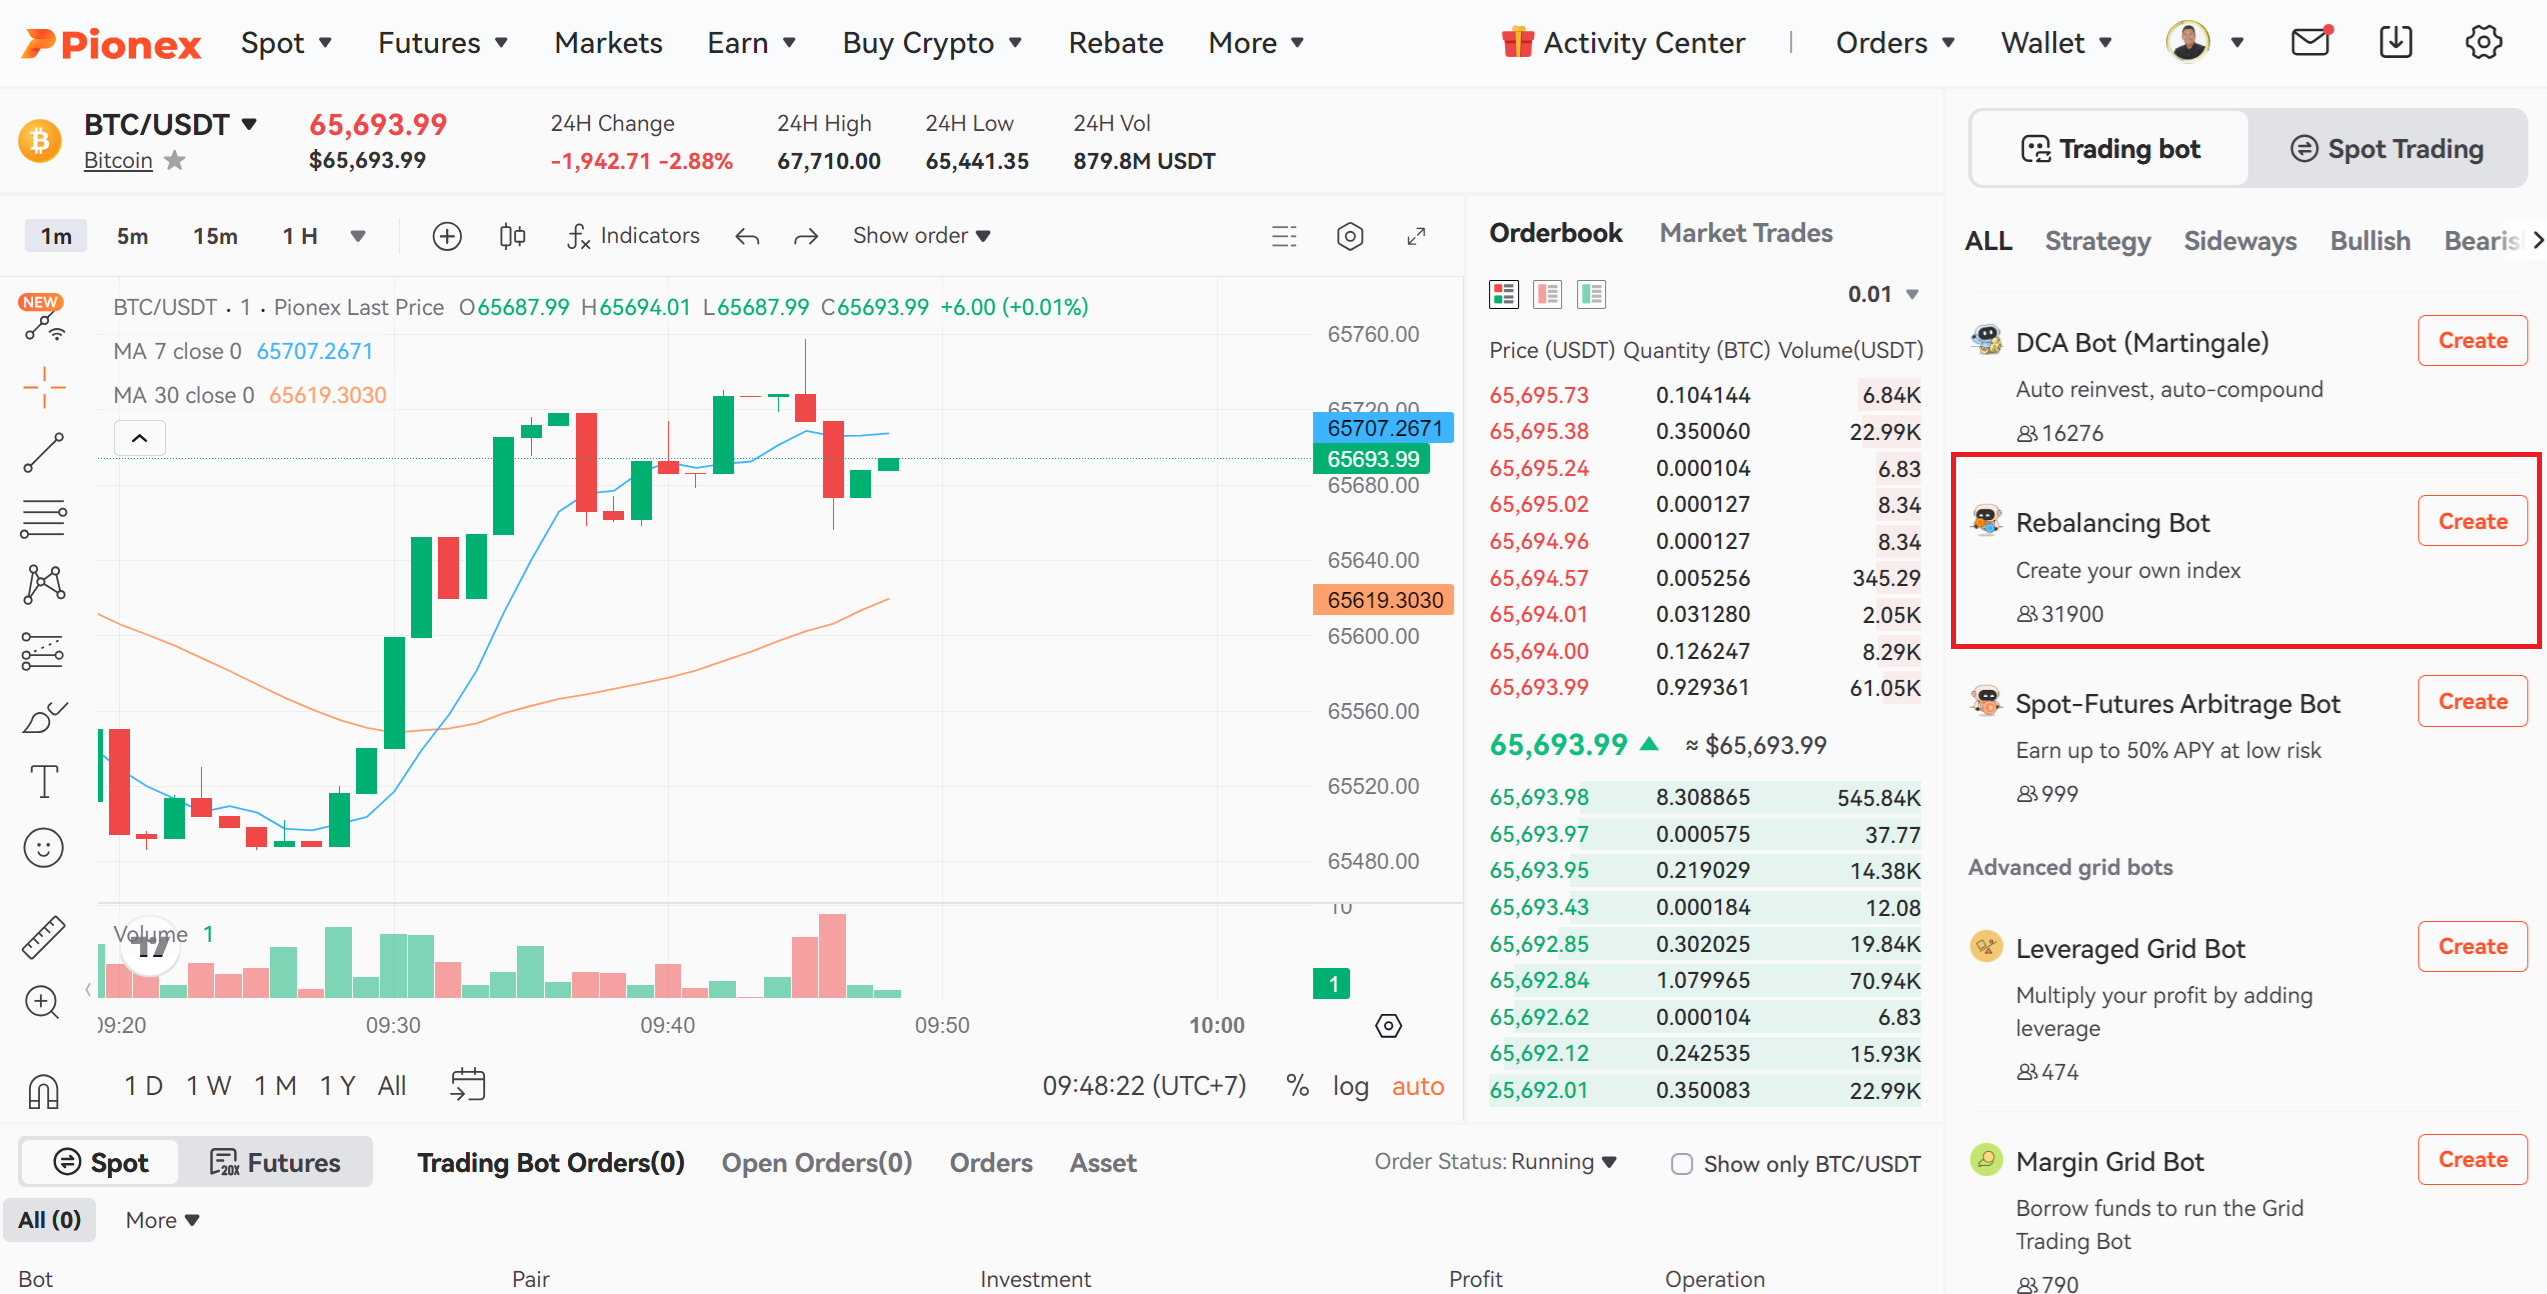The width and height of the screenshot is (2547, 1294).
Task: Expand chart to fullscreen
Action: click(x=1416, y=236)
